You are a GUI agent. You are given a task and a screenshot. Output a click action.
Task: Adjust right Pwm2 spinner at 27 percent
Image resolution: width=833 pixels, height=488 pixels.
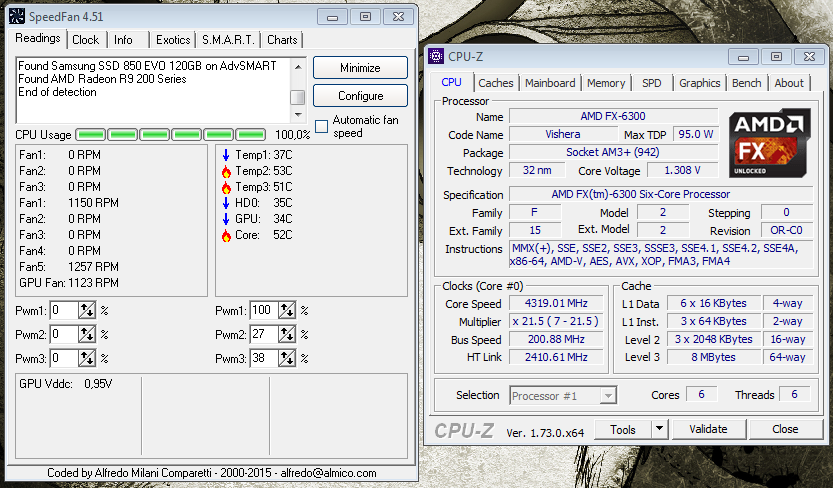287,335
